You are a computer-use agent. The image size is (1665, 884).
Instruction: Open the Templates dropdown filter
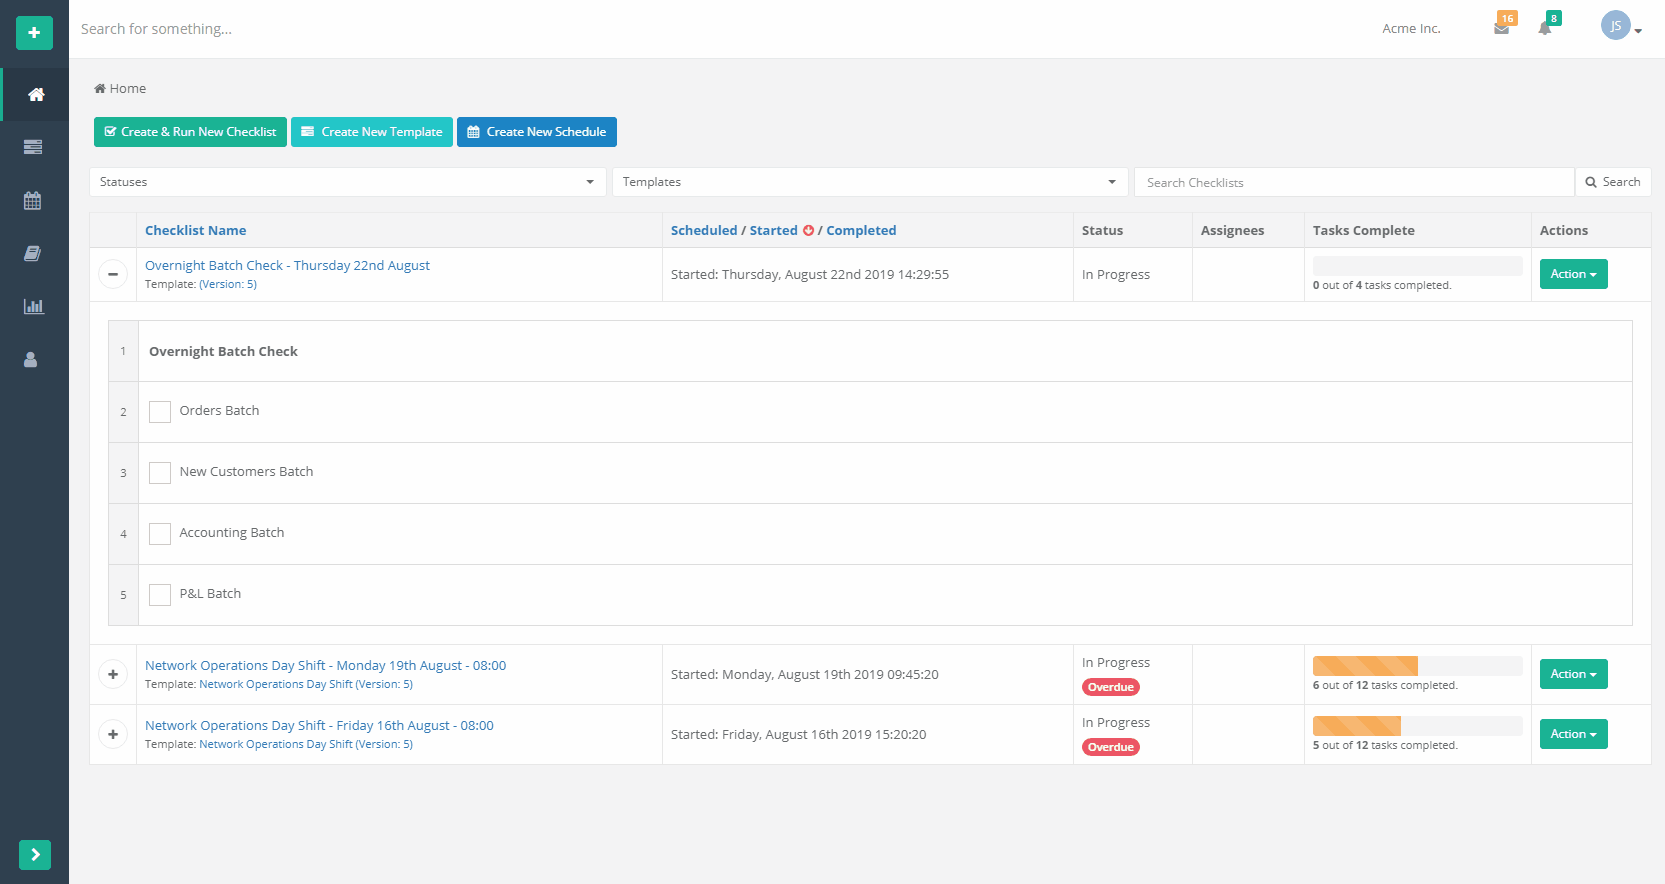[x=870, y=182]
